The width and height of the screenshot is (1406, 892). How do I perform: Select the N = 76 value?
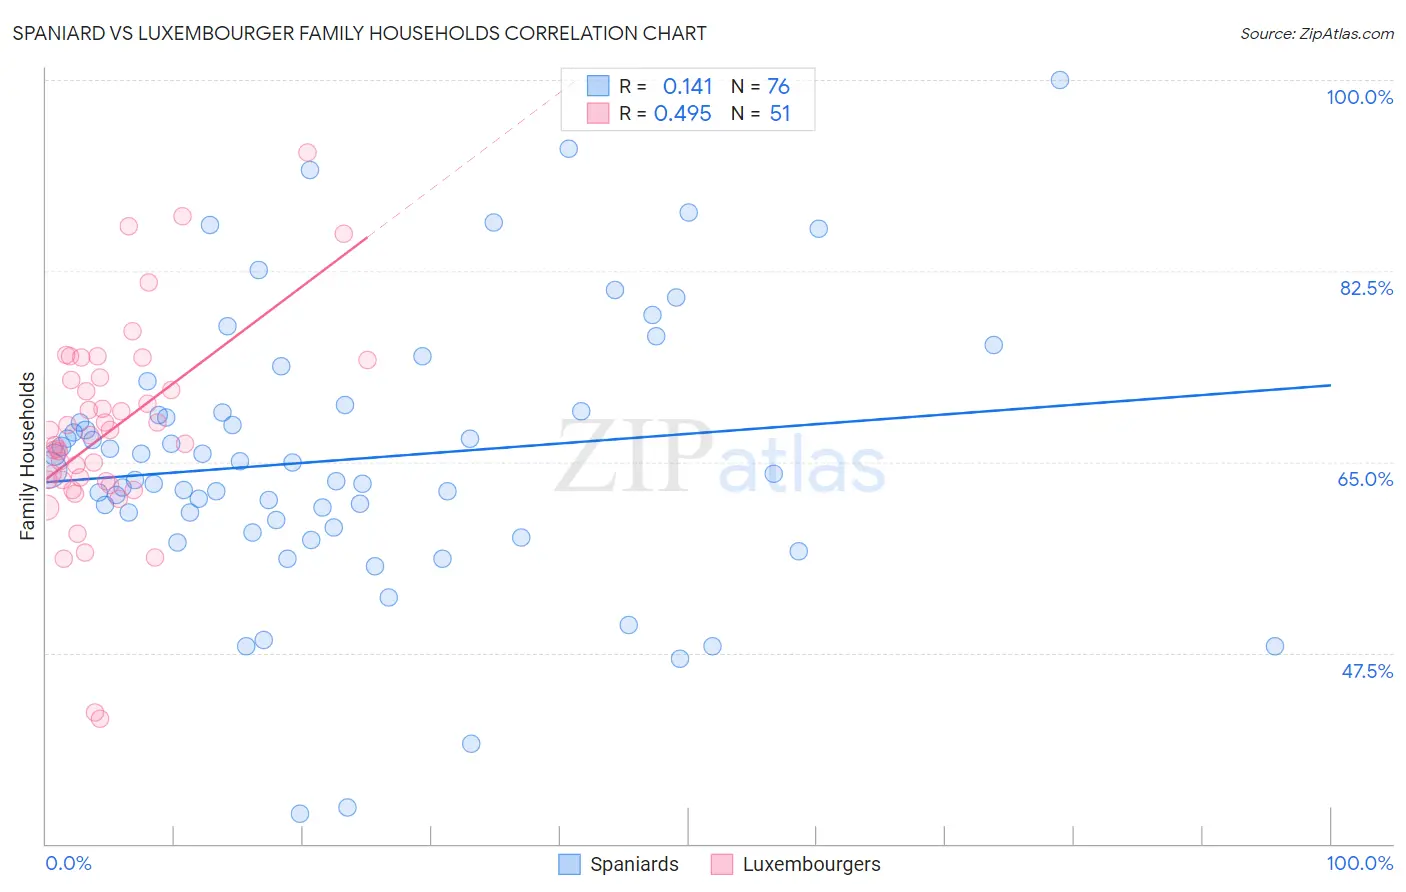coord(778,86)
